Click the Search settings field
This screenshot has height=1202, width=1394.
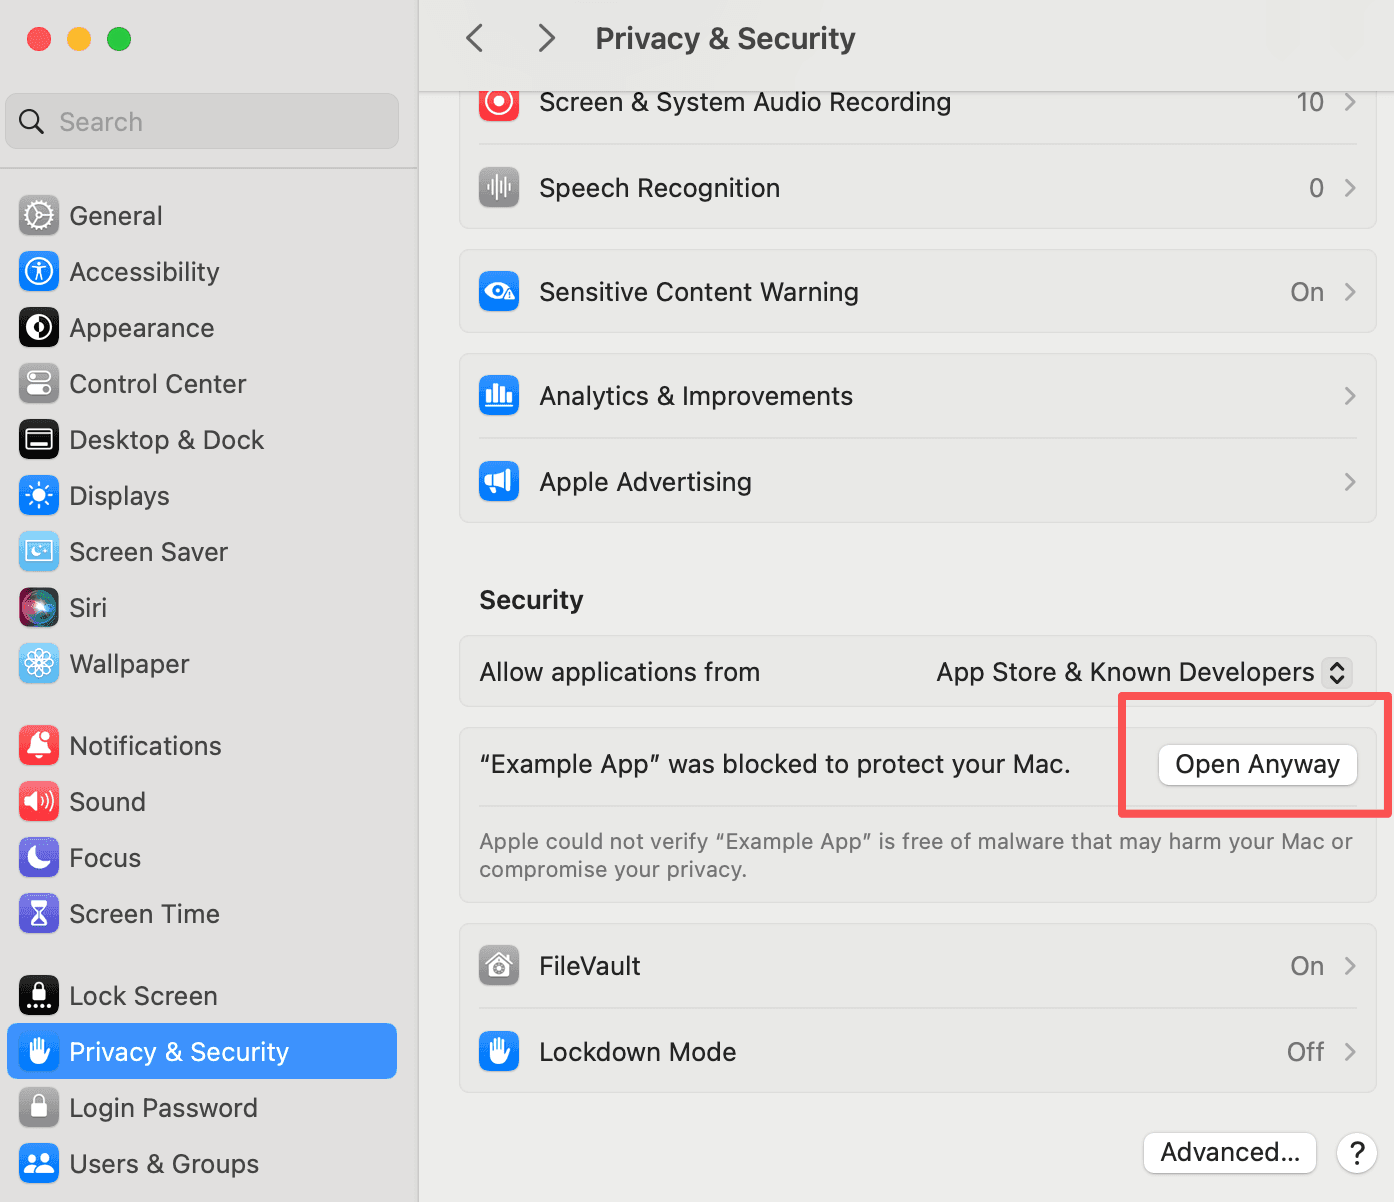(x=202, y=122)
